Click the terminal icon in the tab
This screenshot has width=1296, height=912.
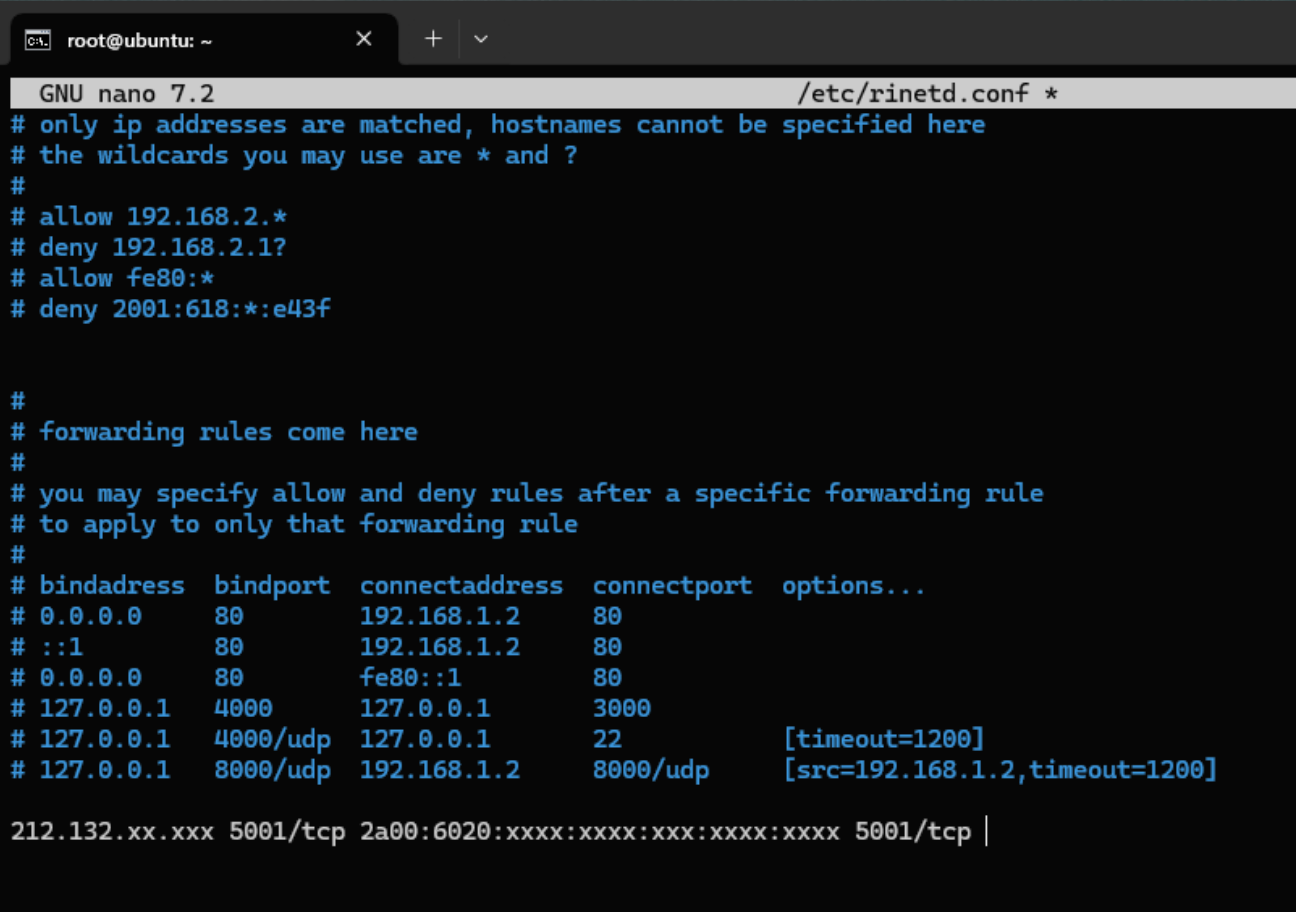coord(38,40)
